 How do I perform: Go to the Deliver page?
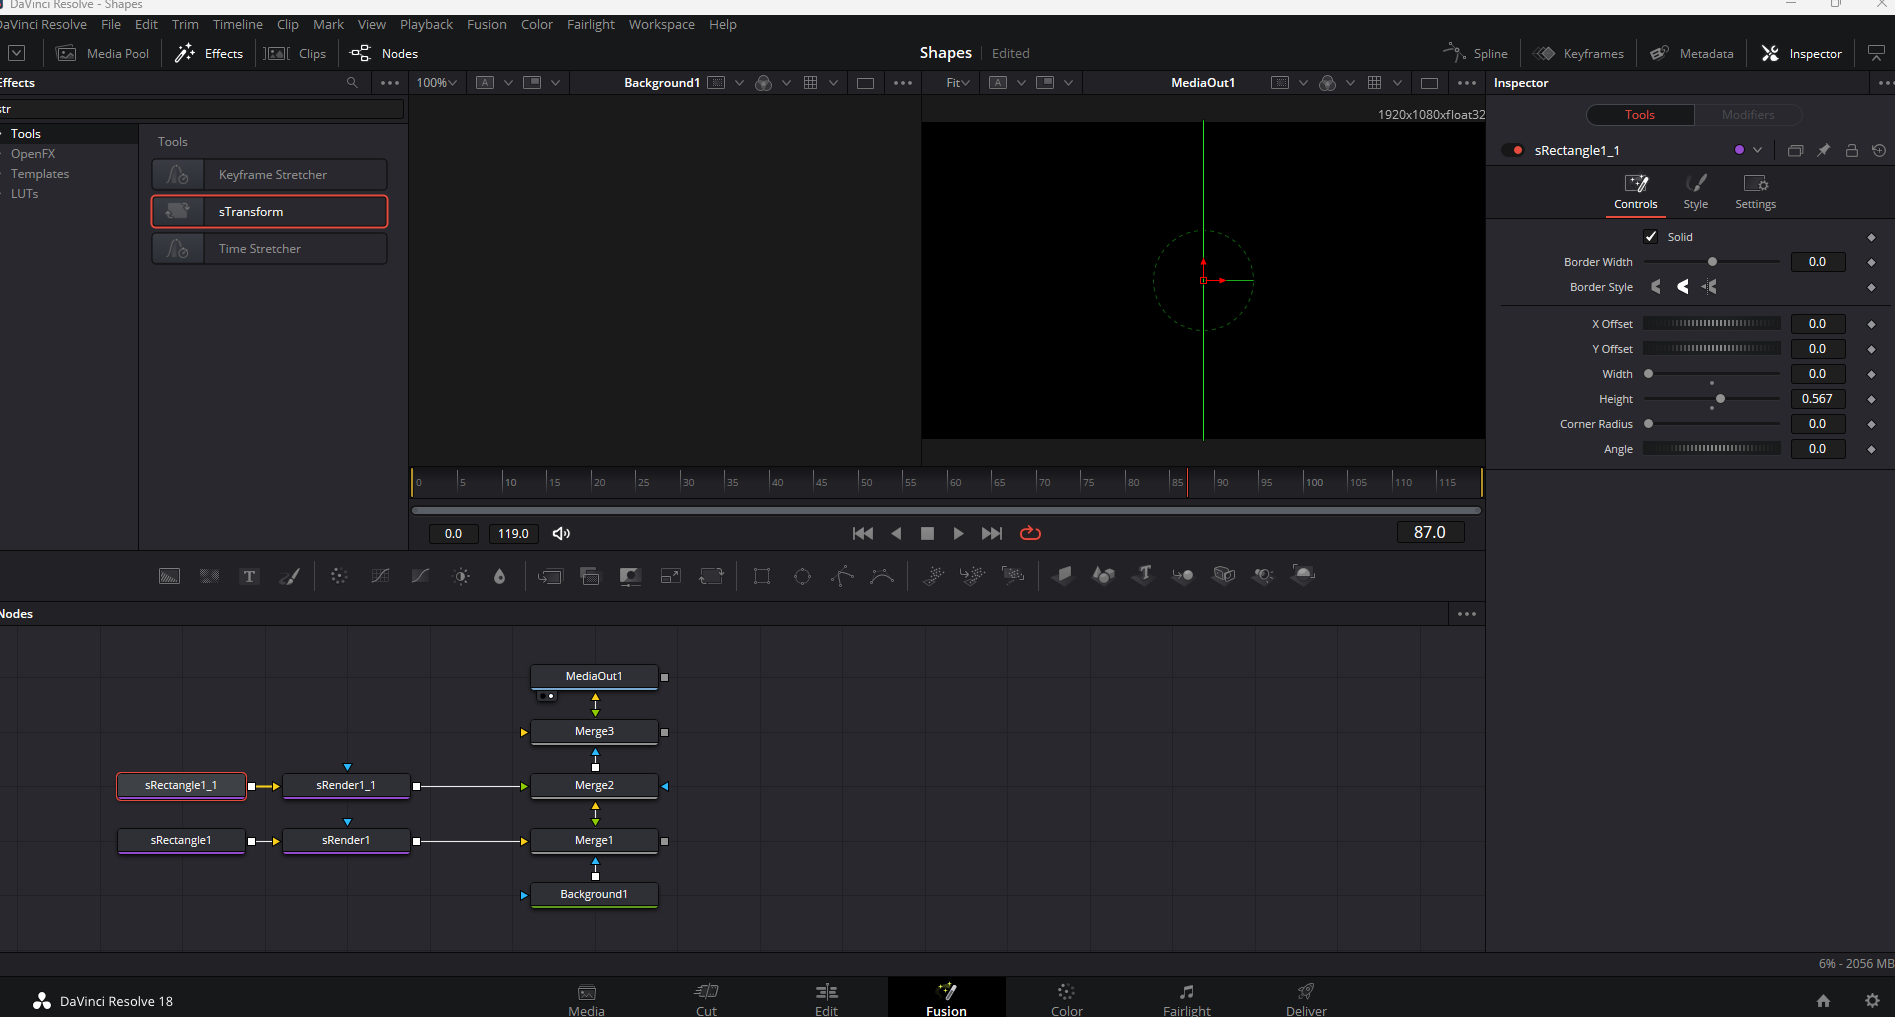pyautogui.click(x=1306, y=998)
